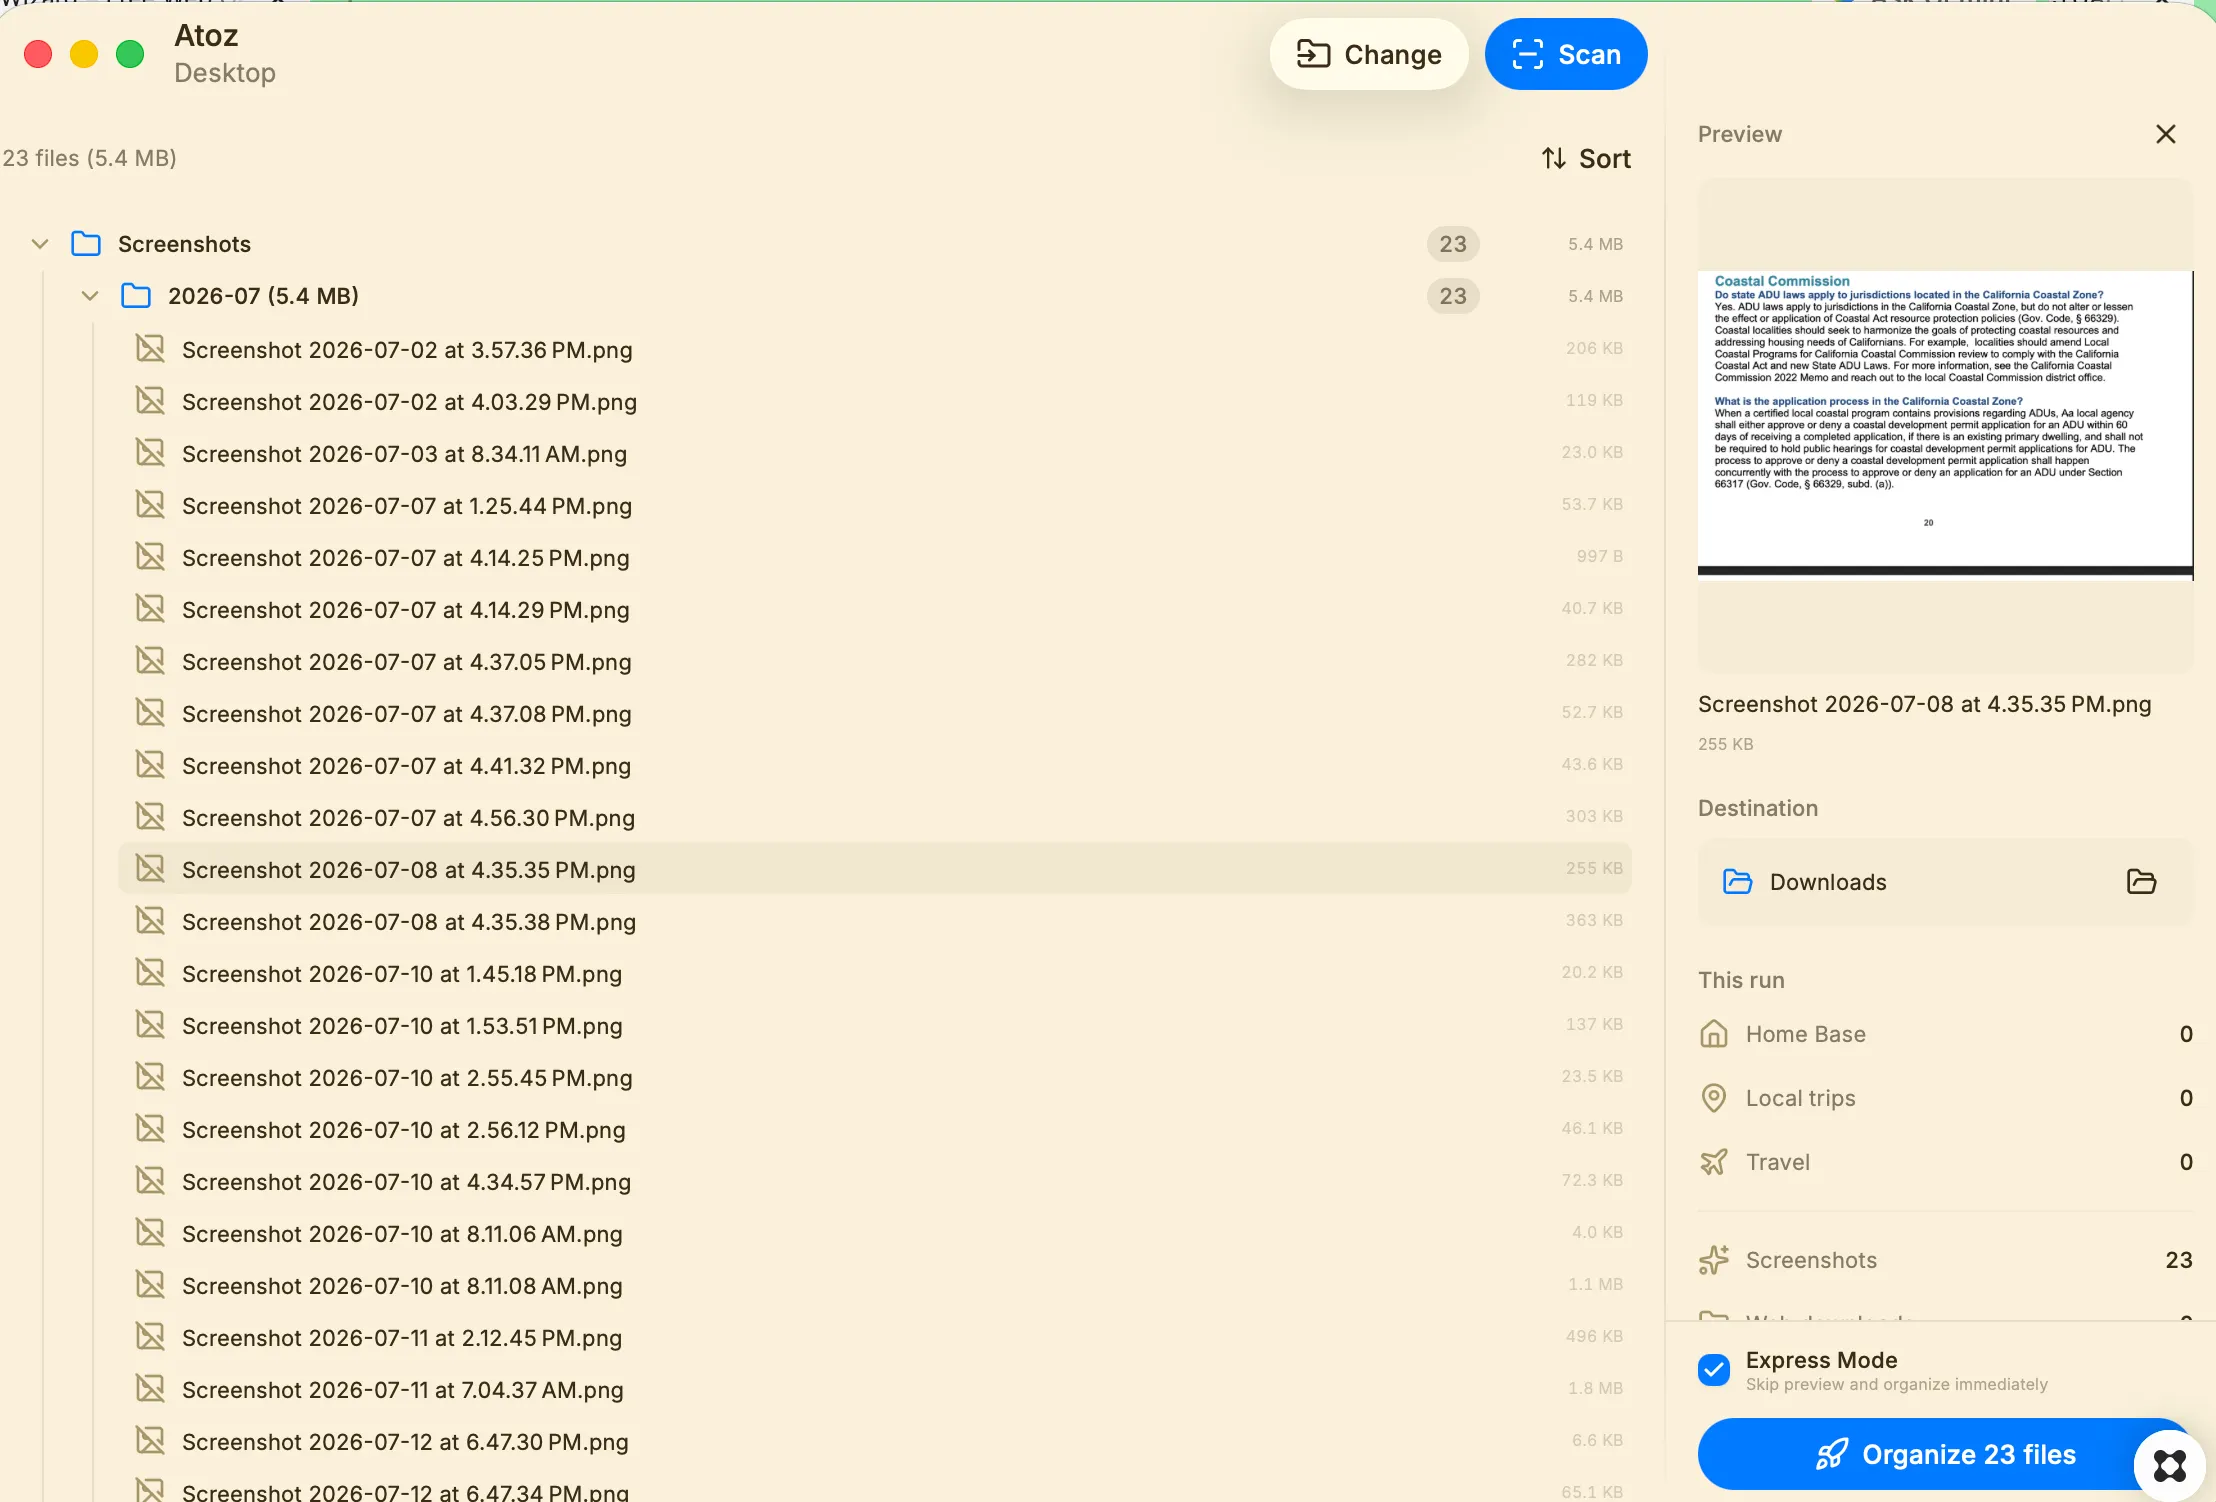Select the 2026-07 (5.4 MB) folder label
Screen dimensions: 2216x1502
pos(263,296)
